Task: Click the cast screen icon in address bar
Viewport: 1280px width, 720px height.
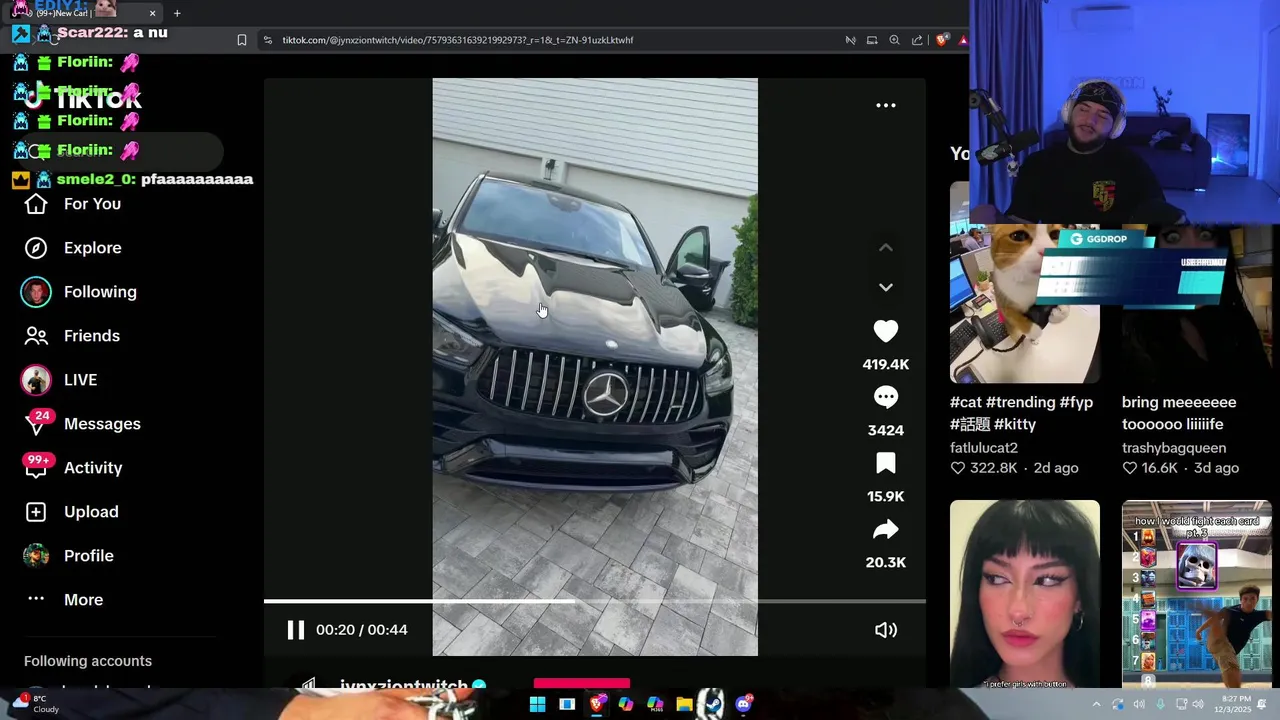Action: [872, 40]
